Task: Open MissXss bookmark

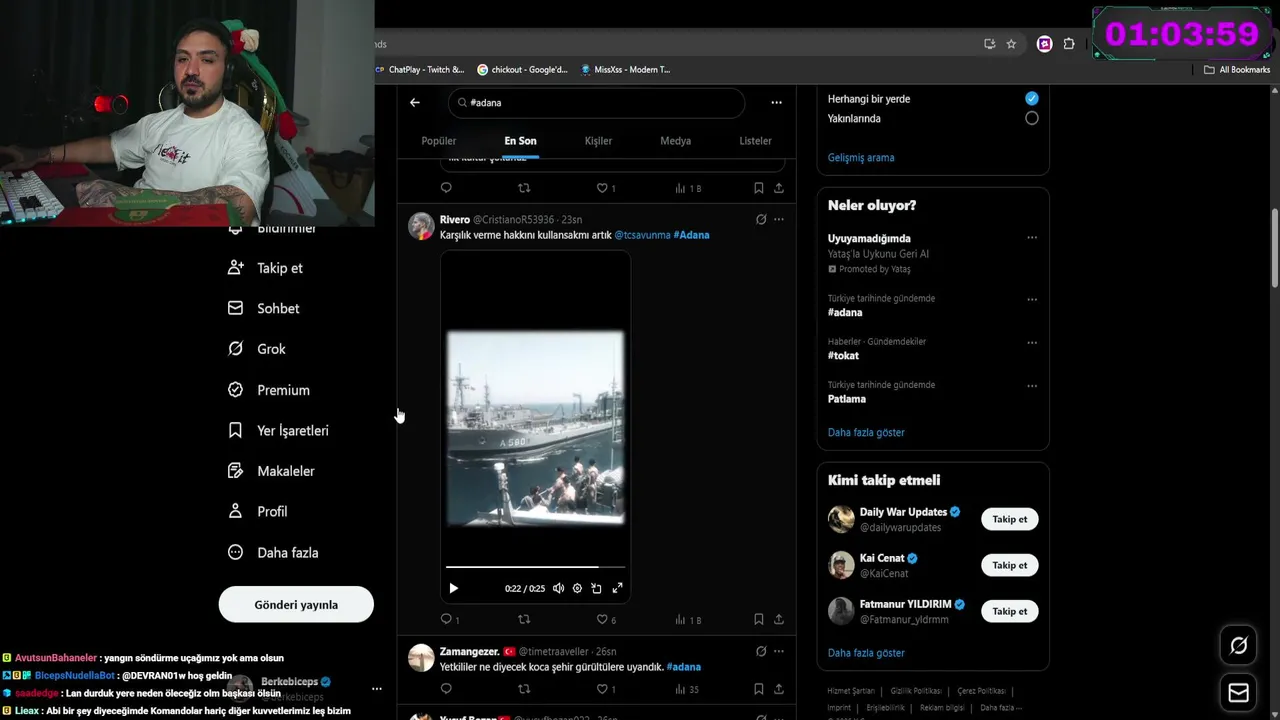Action: coord(625,70)
